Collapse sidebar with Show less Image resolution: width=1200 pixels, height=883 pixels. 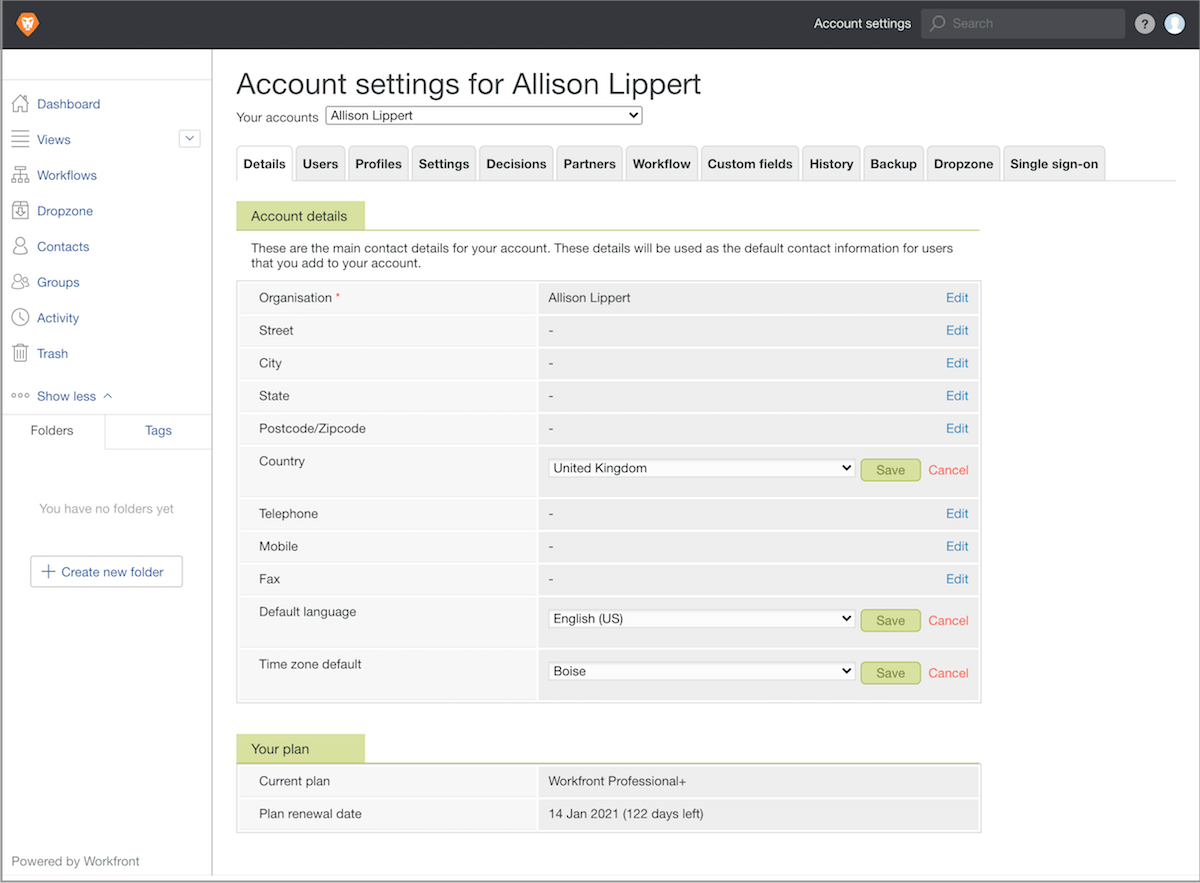click(66, 396)
